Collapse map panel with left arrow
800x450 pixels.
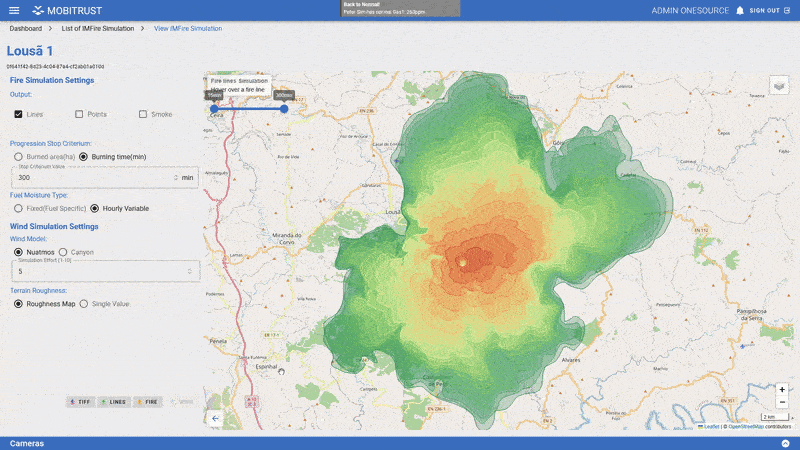coord(215,418)
